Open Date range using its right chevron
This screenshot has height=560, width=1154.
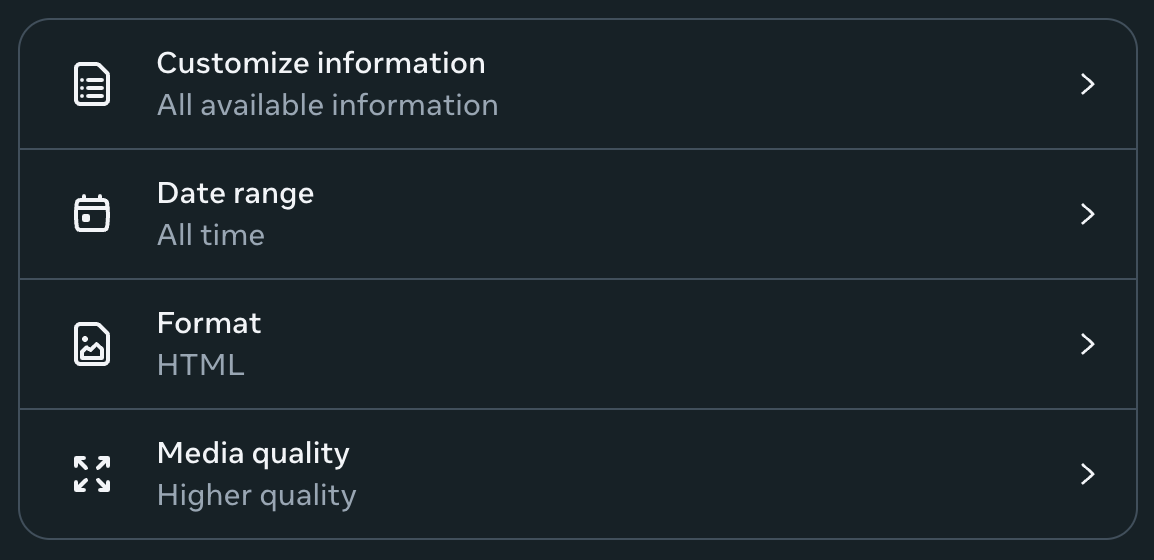click(x=1088, y=214)
